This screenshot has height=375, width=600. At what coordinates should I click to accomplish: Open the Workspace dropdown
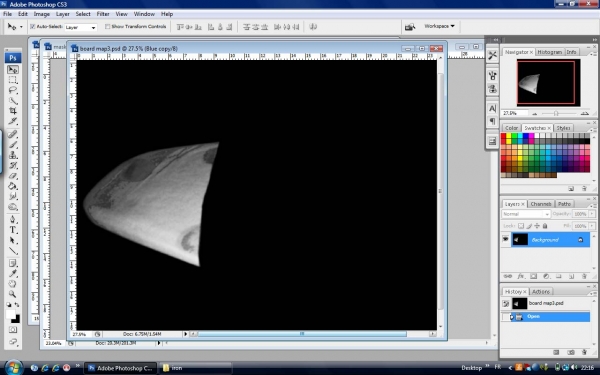click(439, 26)
